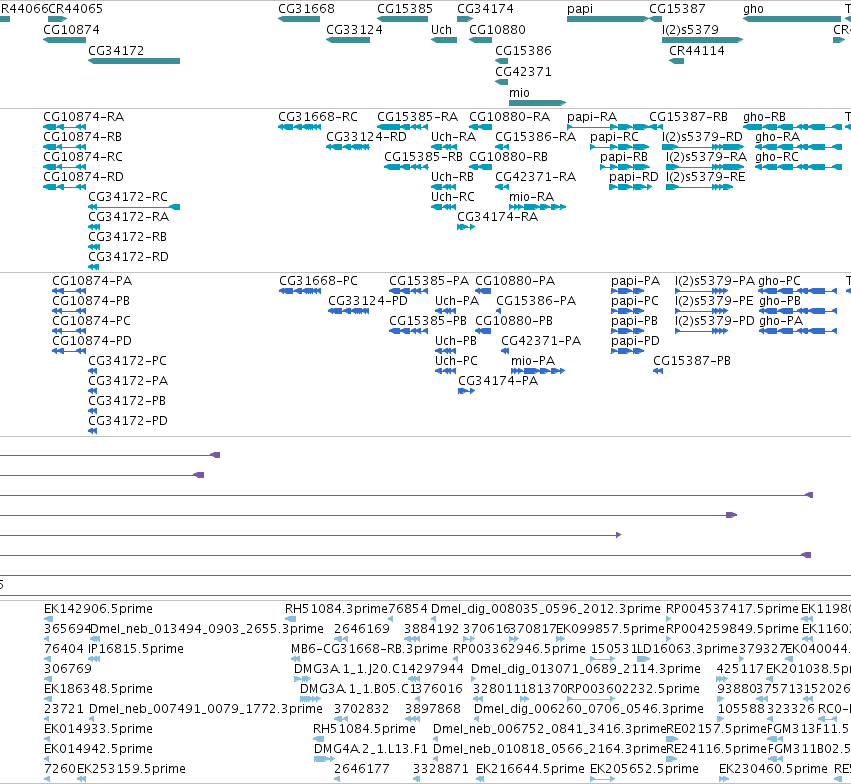Select the CG15387 gene label
851x784 pixels.
point(677,9)
